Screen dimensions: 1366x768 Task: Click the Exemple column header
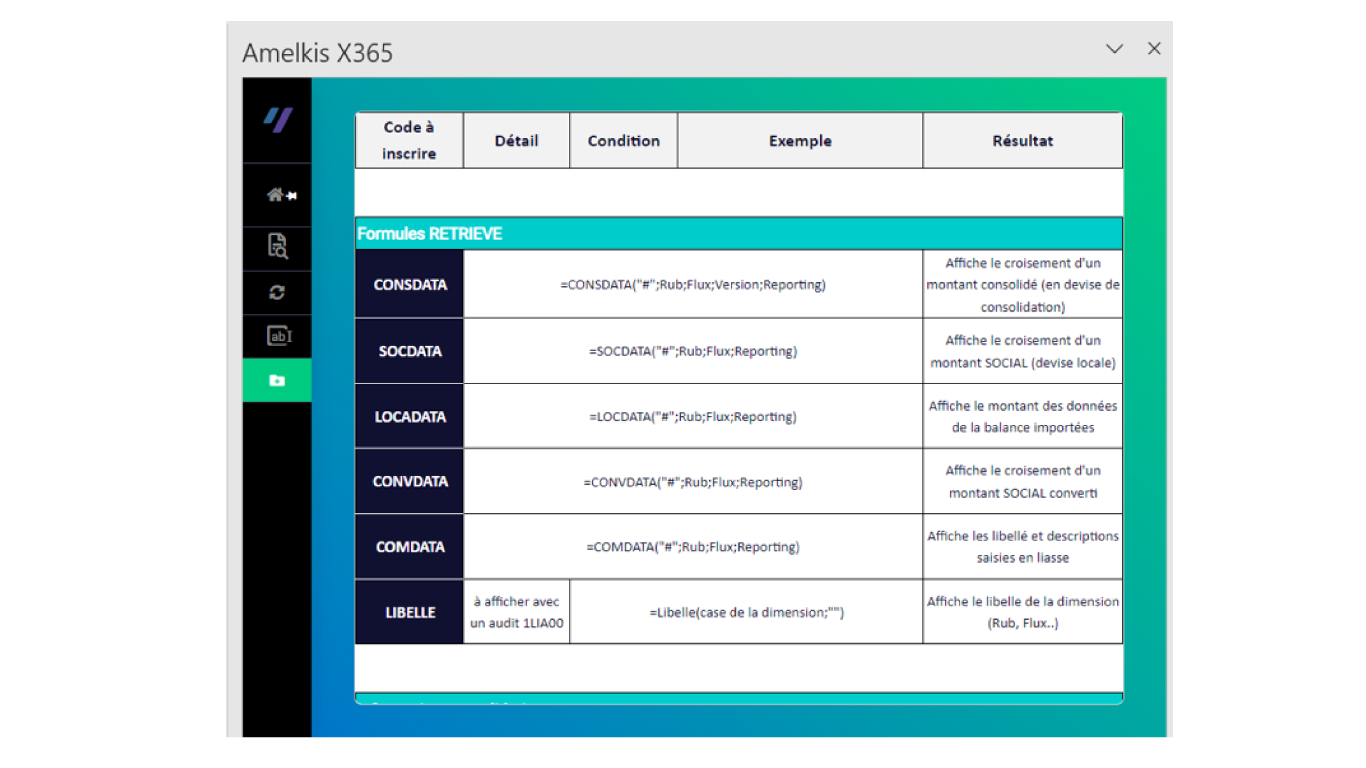click(800, 140)
